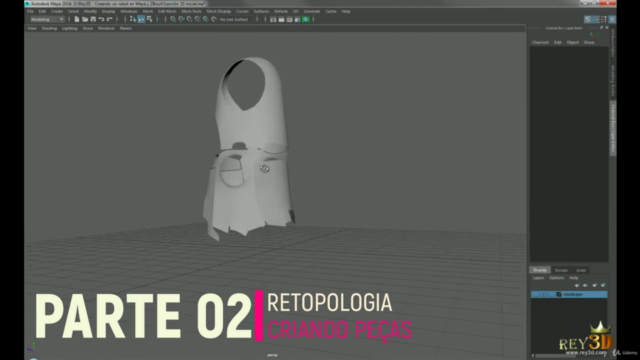This screenshot has width=640, height=360.
Task: Open the Options menu in Layer Editor
Action: (x=556, y=278)
